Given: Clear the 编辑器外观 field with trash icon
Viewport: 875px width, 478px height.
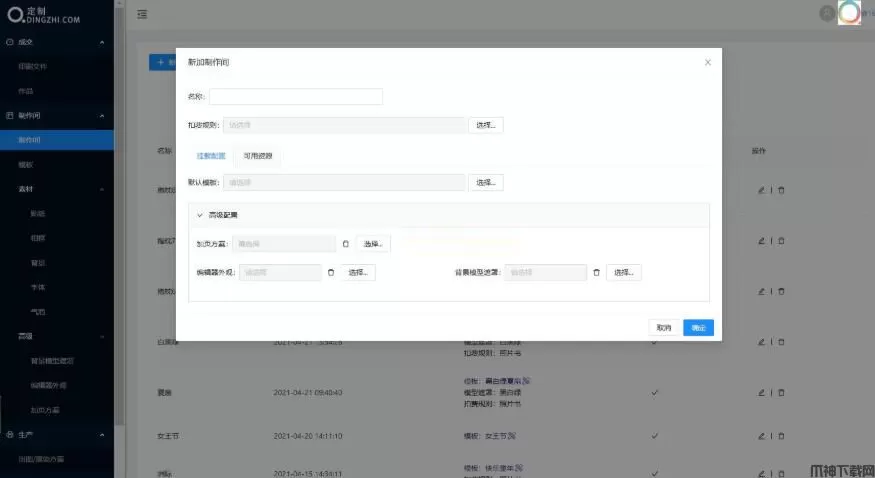Looking at the screenshot, I should 331,272.
